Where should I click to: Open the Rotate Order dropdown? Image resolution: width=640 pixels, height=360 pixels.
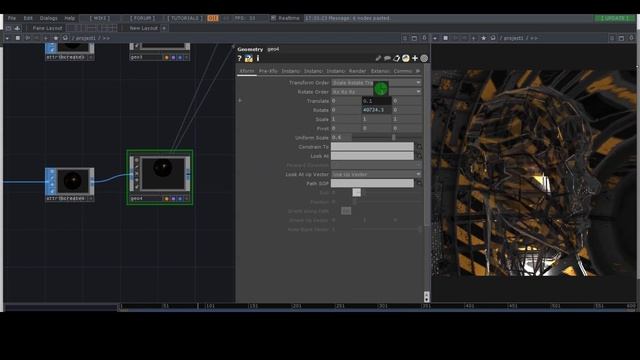(x=376, y=92)
